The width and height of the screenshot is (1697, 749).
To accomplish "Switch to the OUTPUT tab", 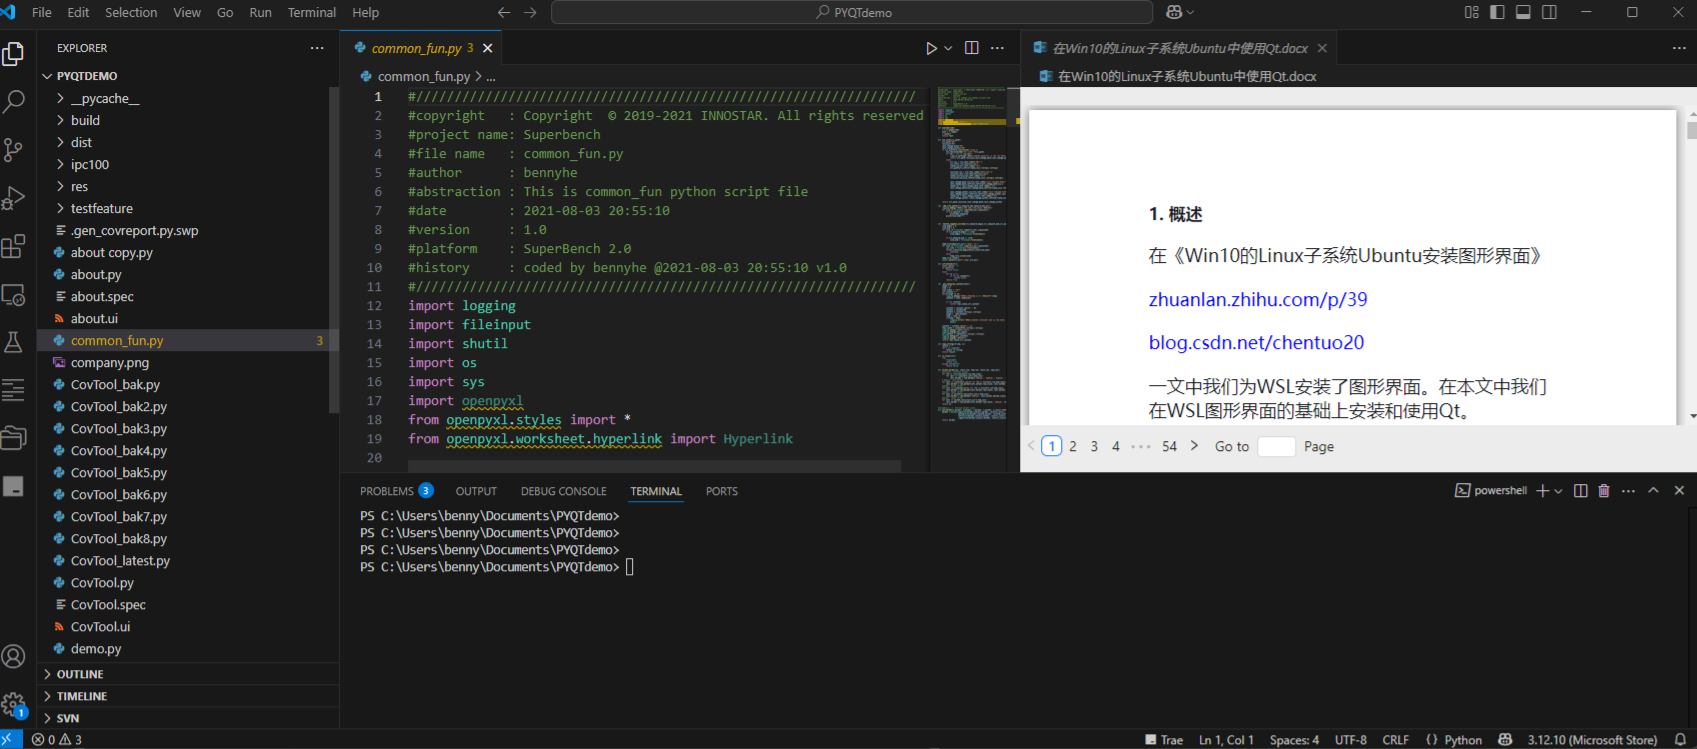I will pos(476,491).
